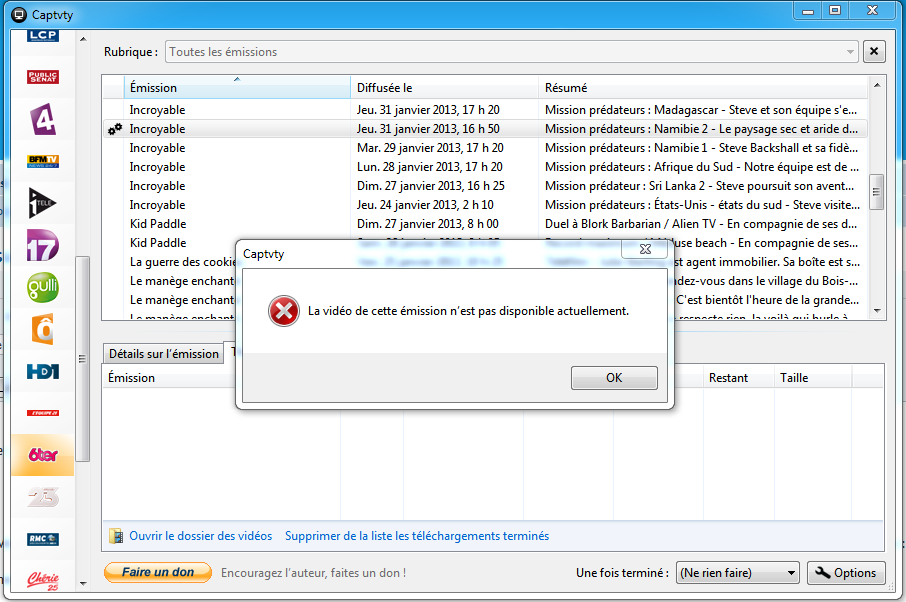
Task: Click OK in the error dialog
Action: pos(614,378)
